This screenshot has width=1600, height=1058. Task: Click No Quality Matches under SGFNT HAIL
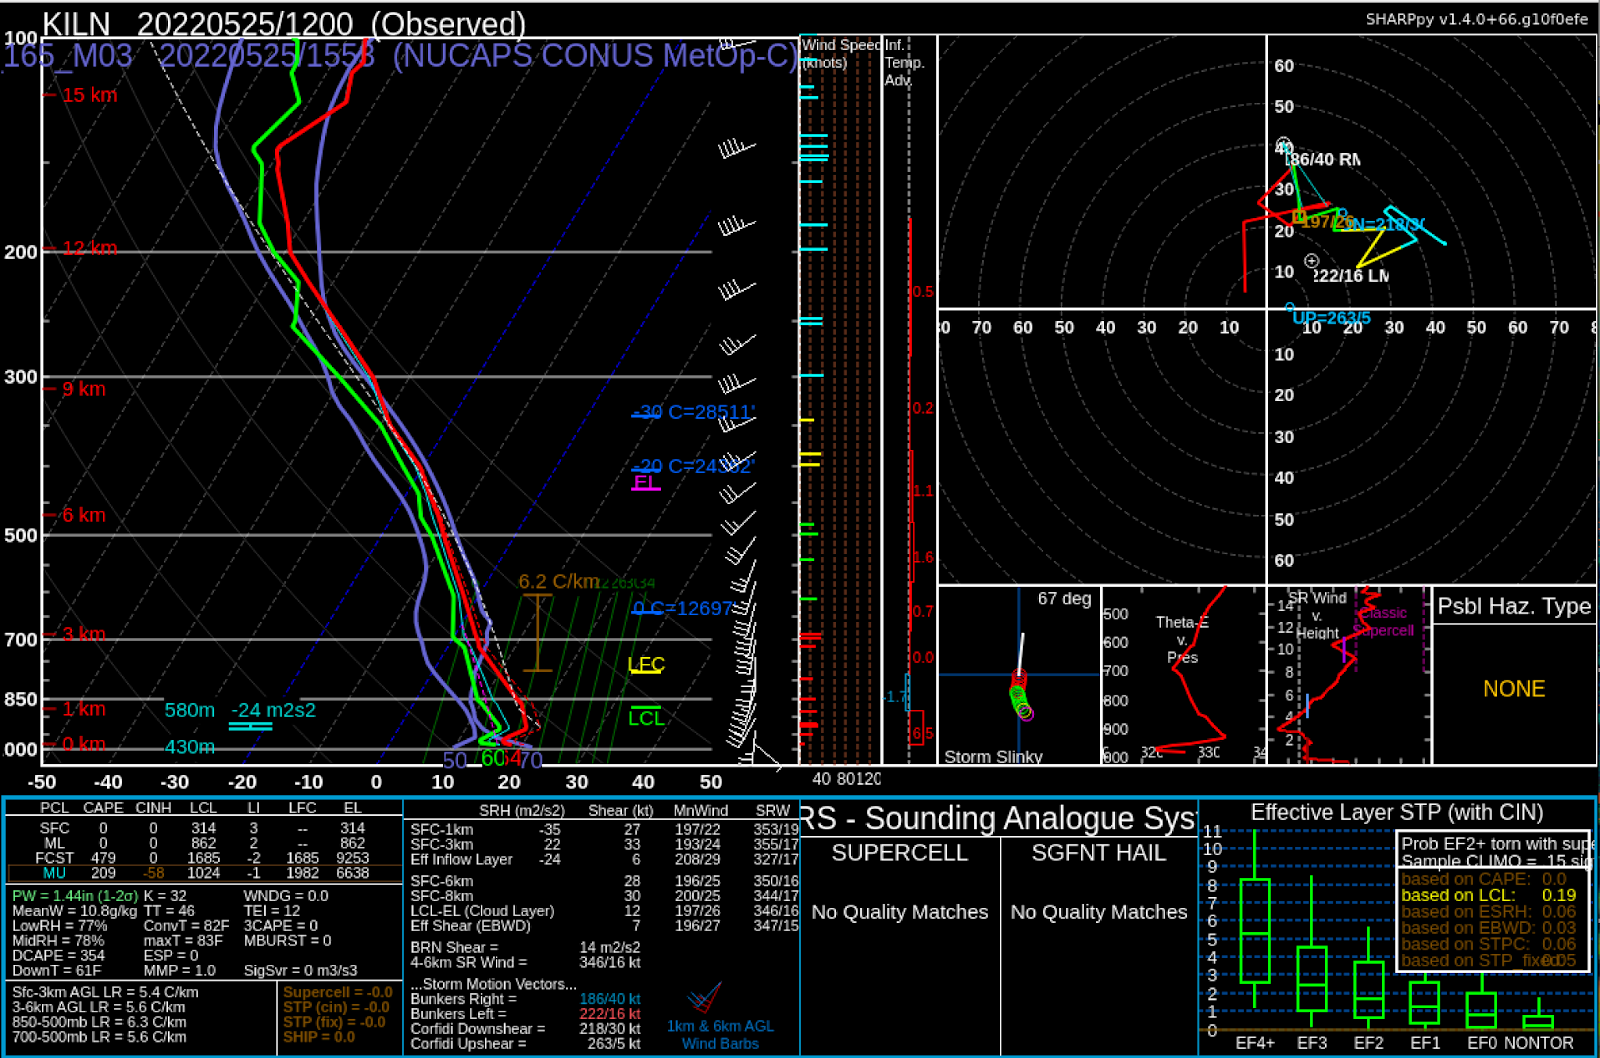click(x=1099, y=912)
